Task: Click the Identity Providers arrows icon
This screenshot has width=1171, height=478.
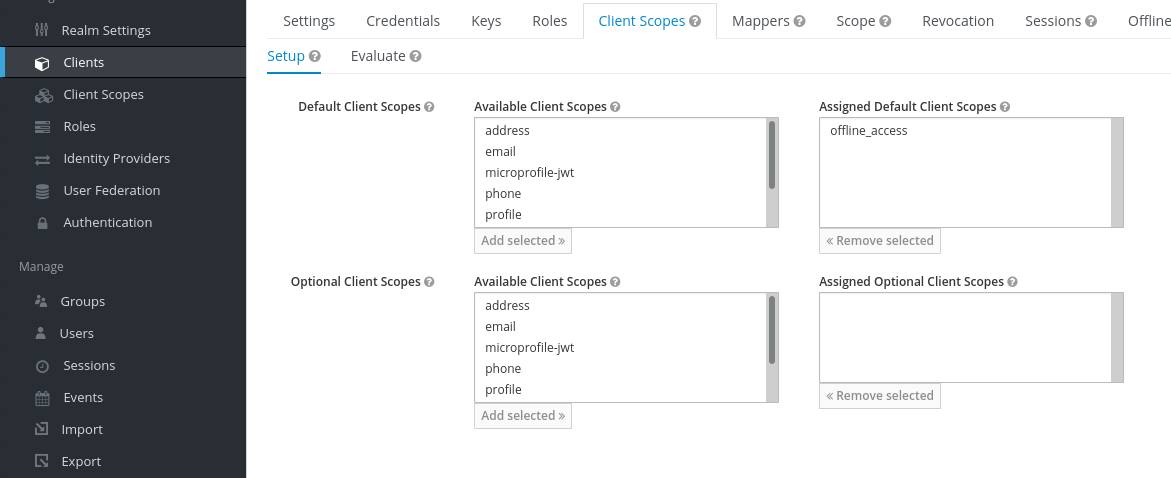Action: pos(43,159)
